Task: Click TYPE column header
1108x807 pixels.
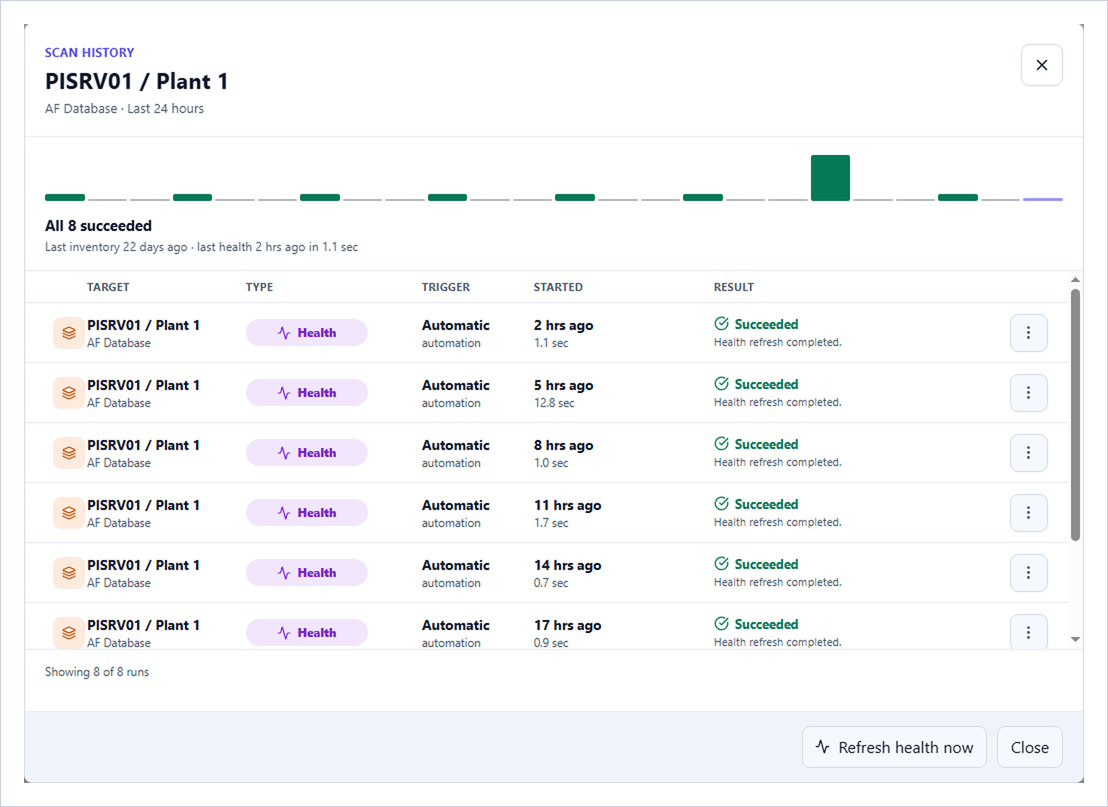Action: [x=259, y=287]
